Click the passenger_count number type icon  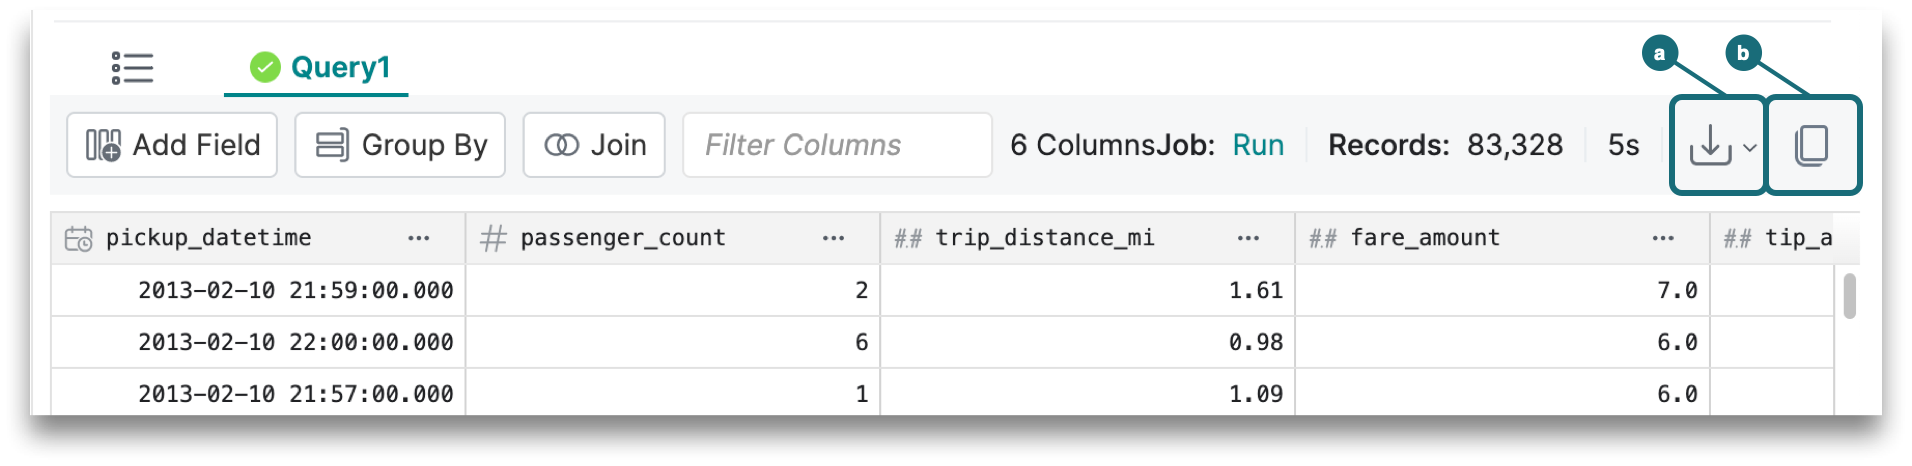pyautogui.click(x=493, y=238)
